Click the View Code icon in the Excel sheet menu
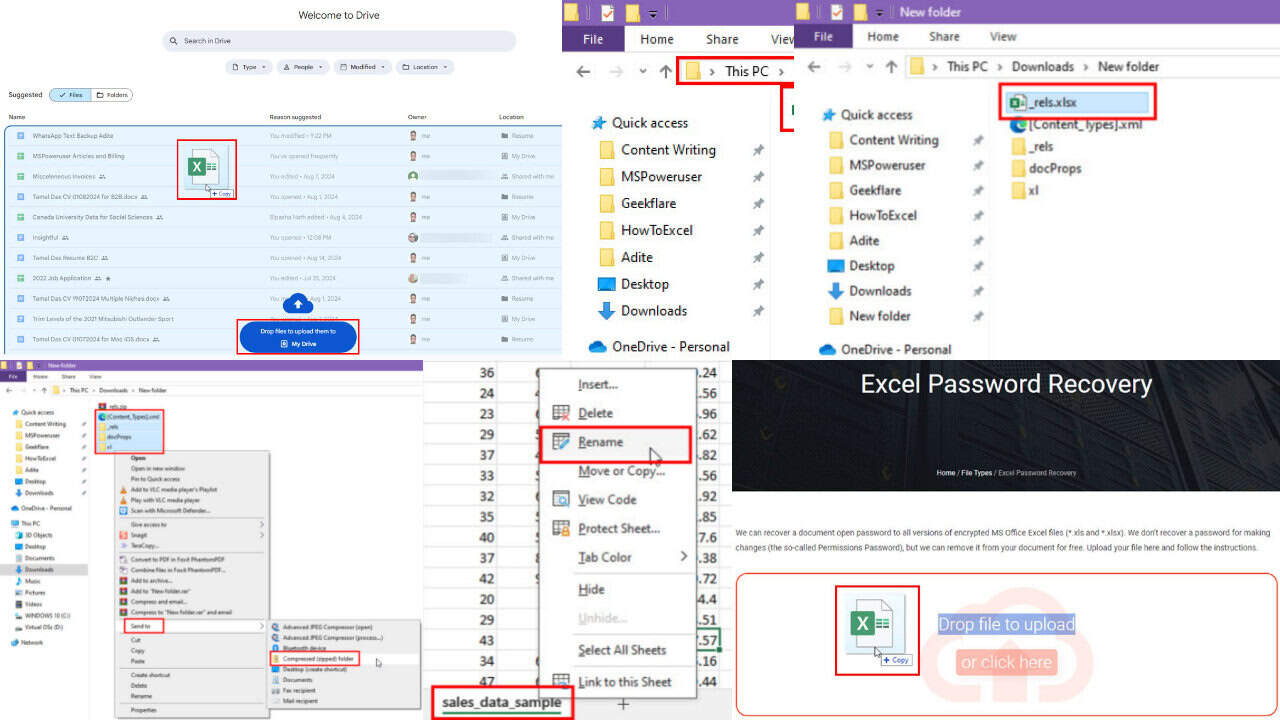 [x=561, y=499]
